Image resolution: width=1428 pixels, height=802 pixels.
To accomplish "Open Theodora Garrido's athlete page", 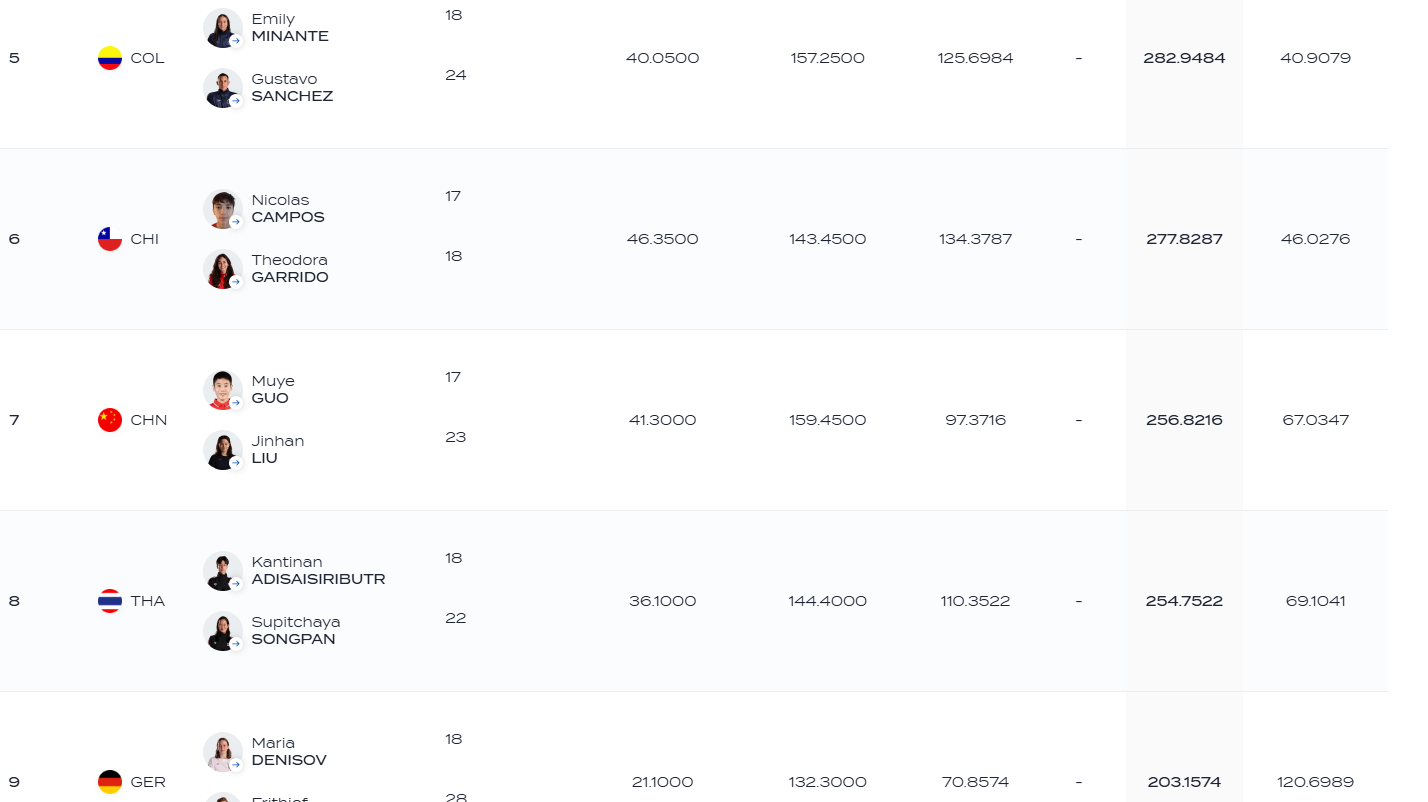I will point(290,269).
